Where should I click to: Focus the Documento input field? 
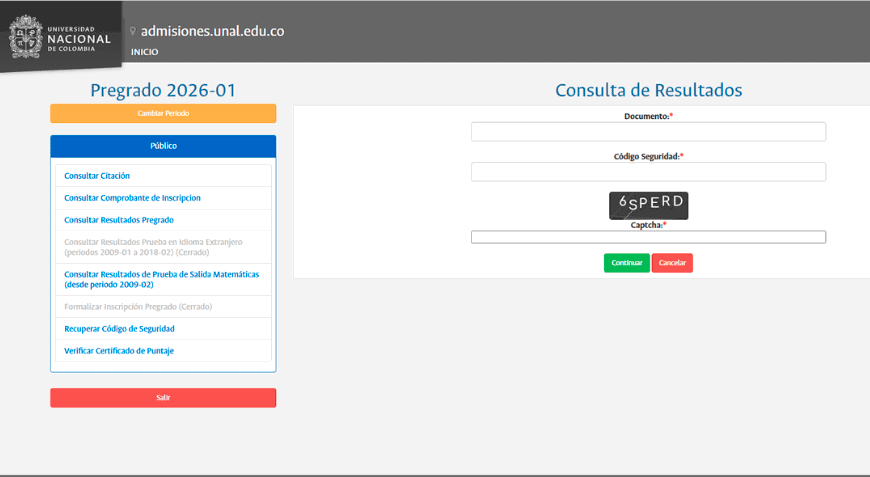pos(648,132)
